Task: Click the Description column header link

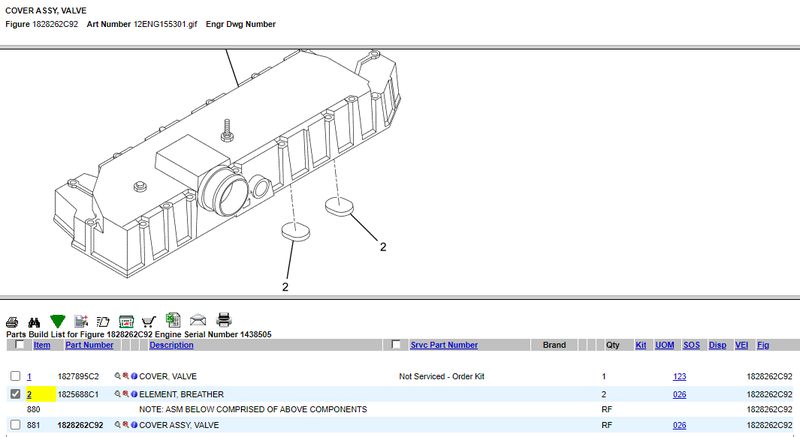Action: [x=171, y=345]
